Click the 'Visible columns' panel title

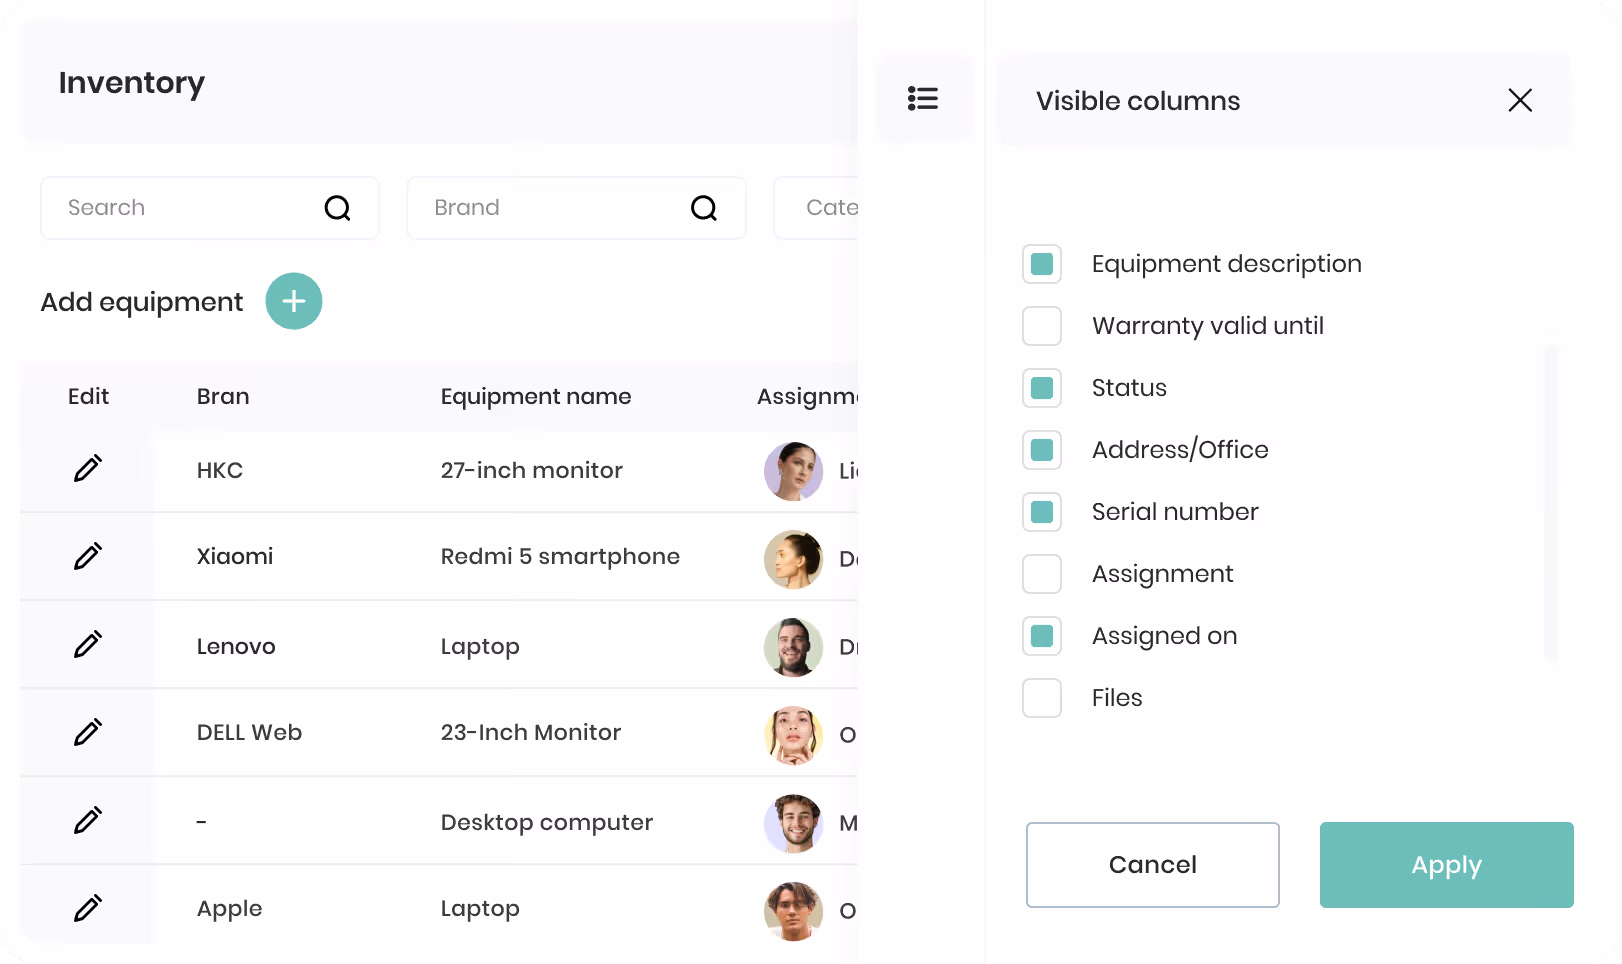pyautogui.click(x=1138, y=101)
